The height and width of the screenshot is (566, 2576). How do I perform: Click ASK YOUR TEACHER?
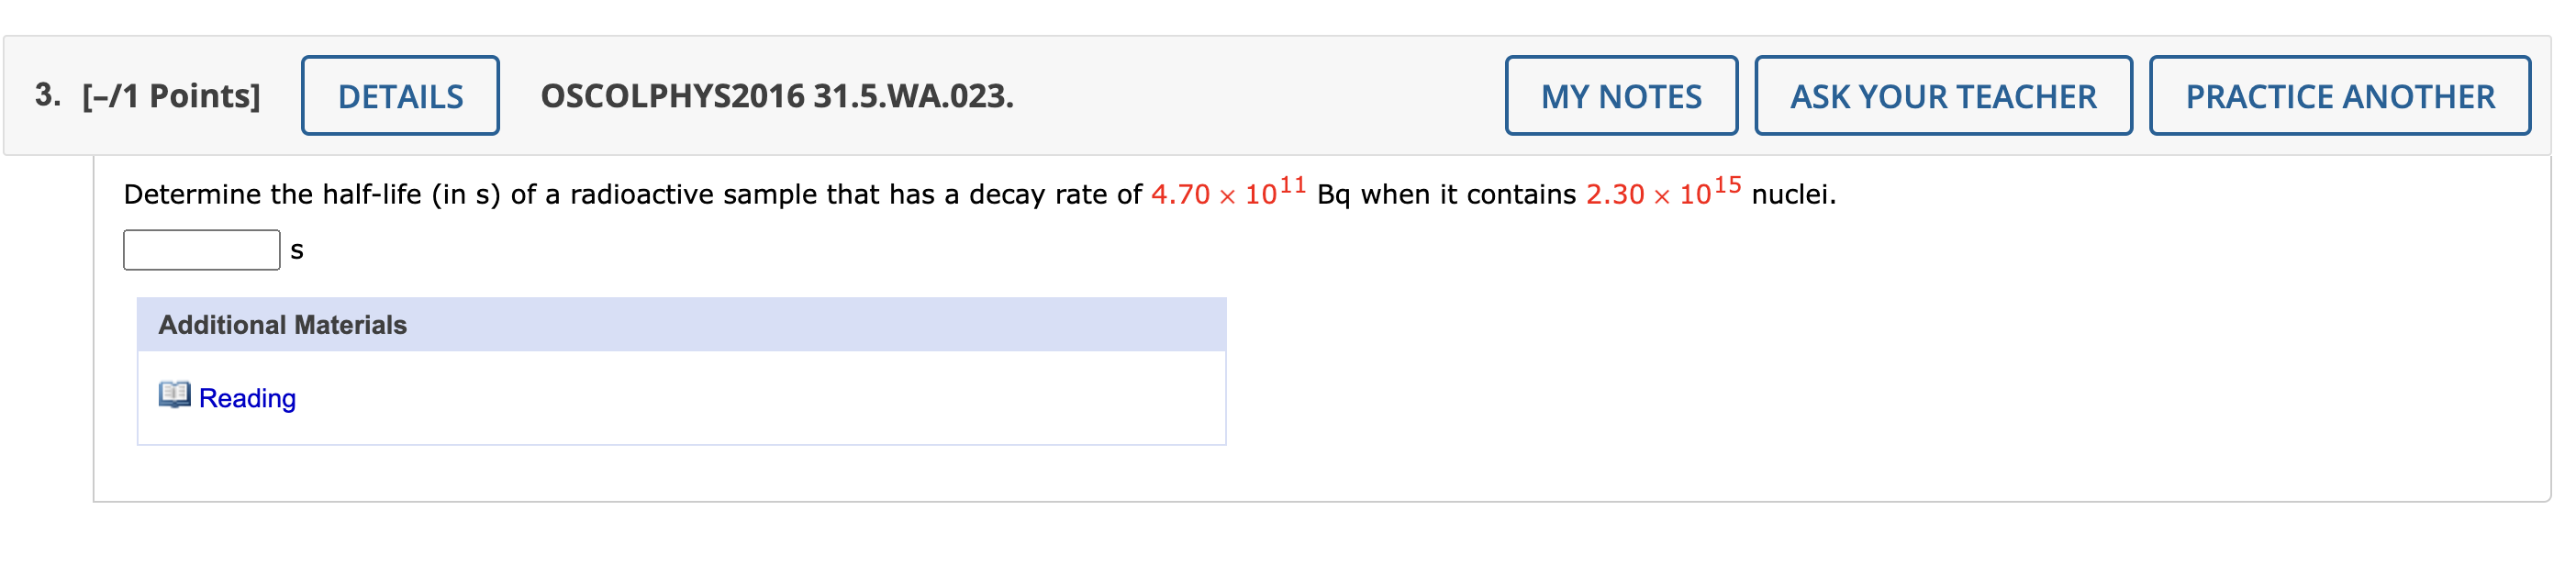tap(1942, 96)
